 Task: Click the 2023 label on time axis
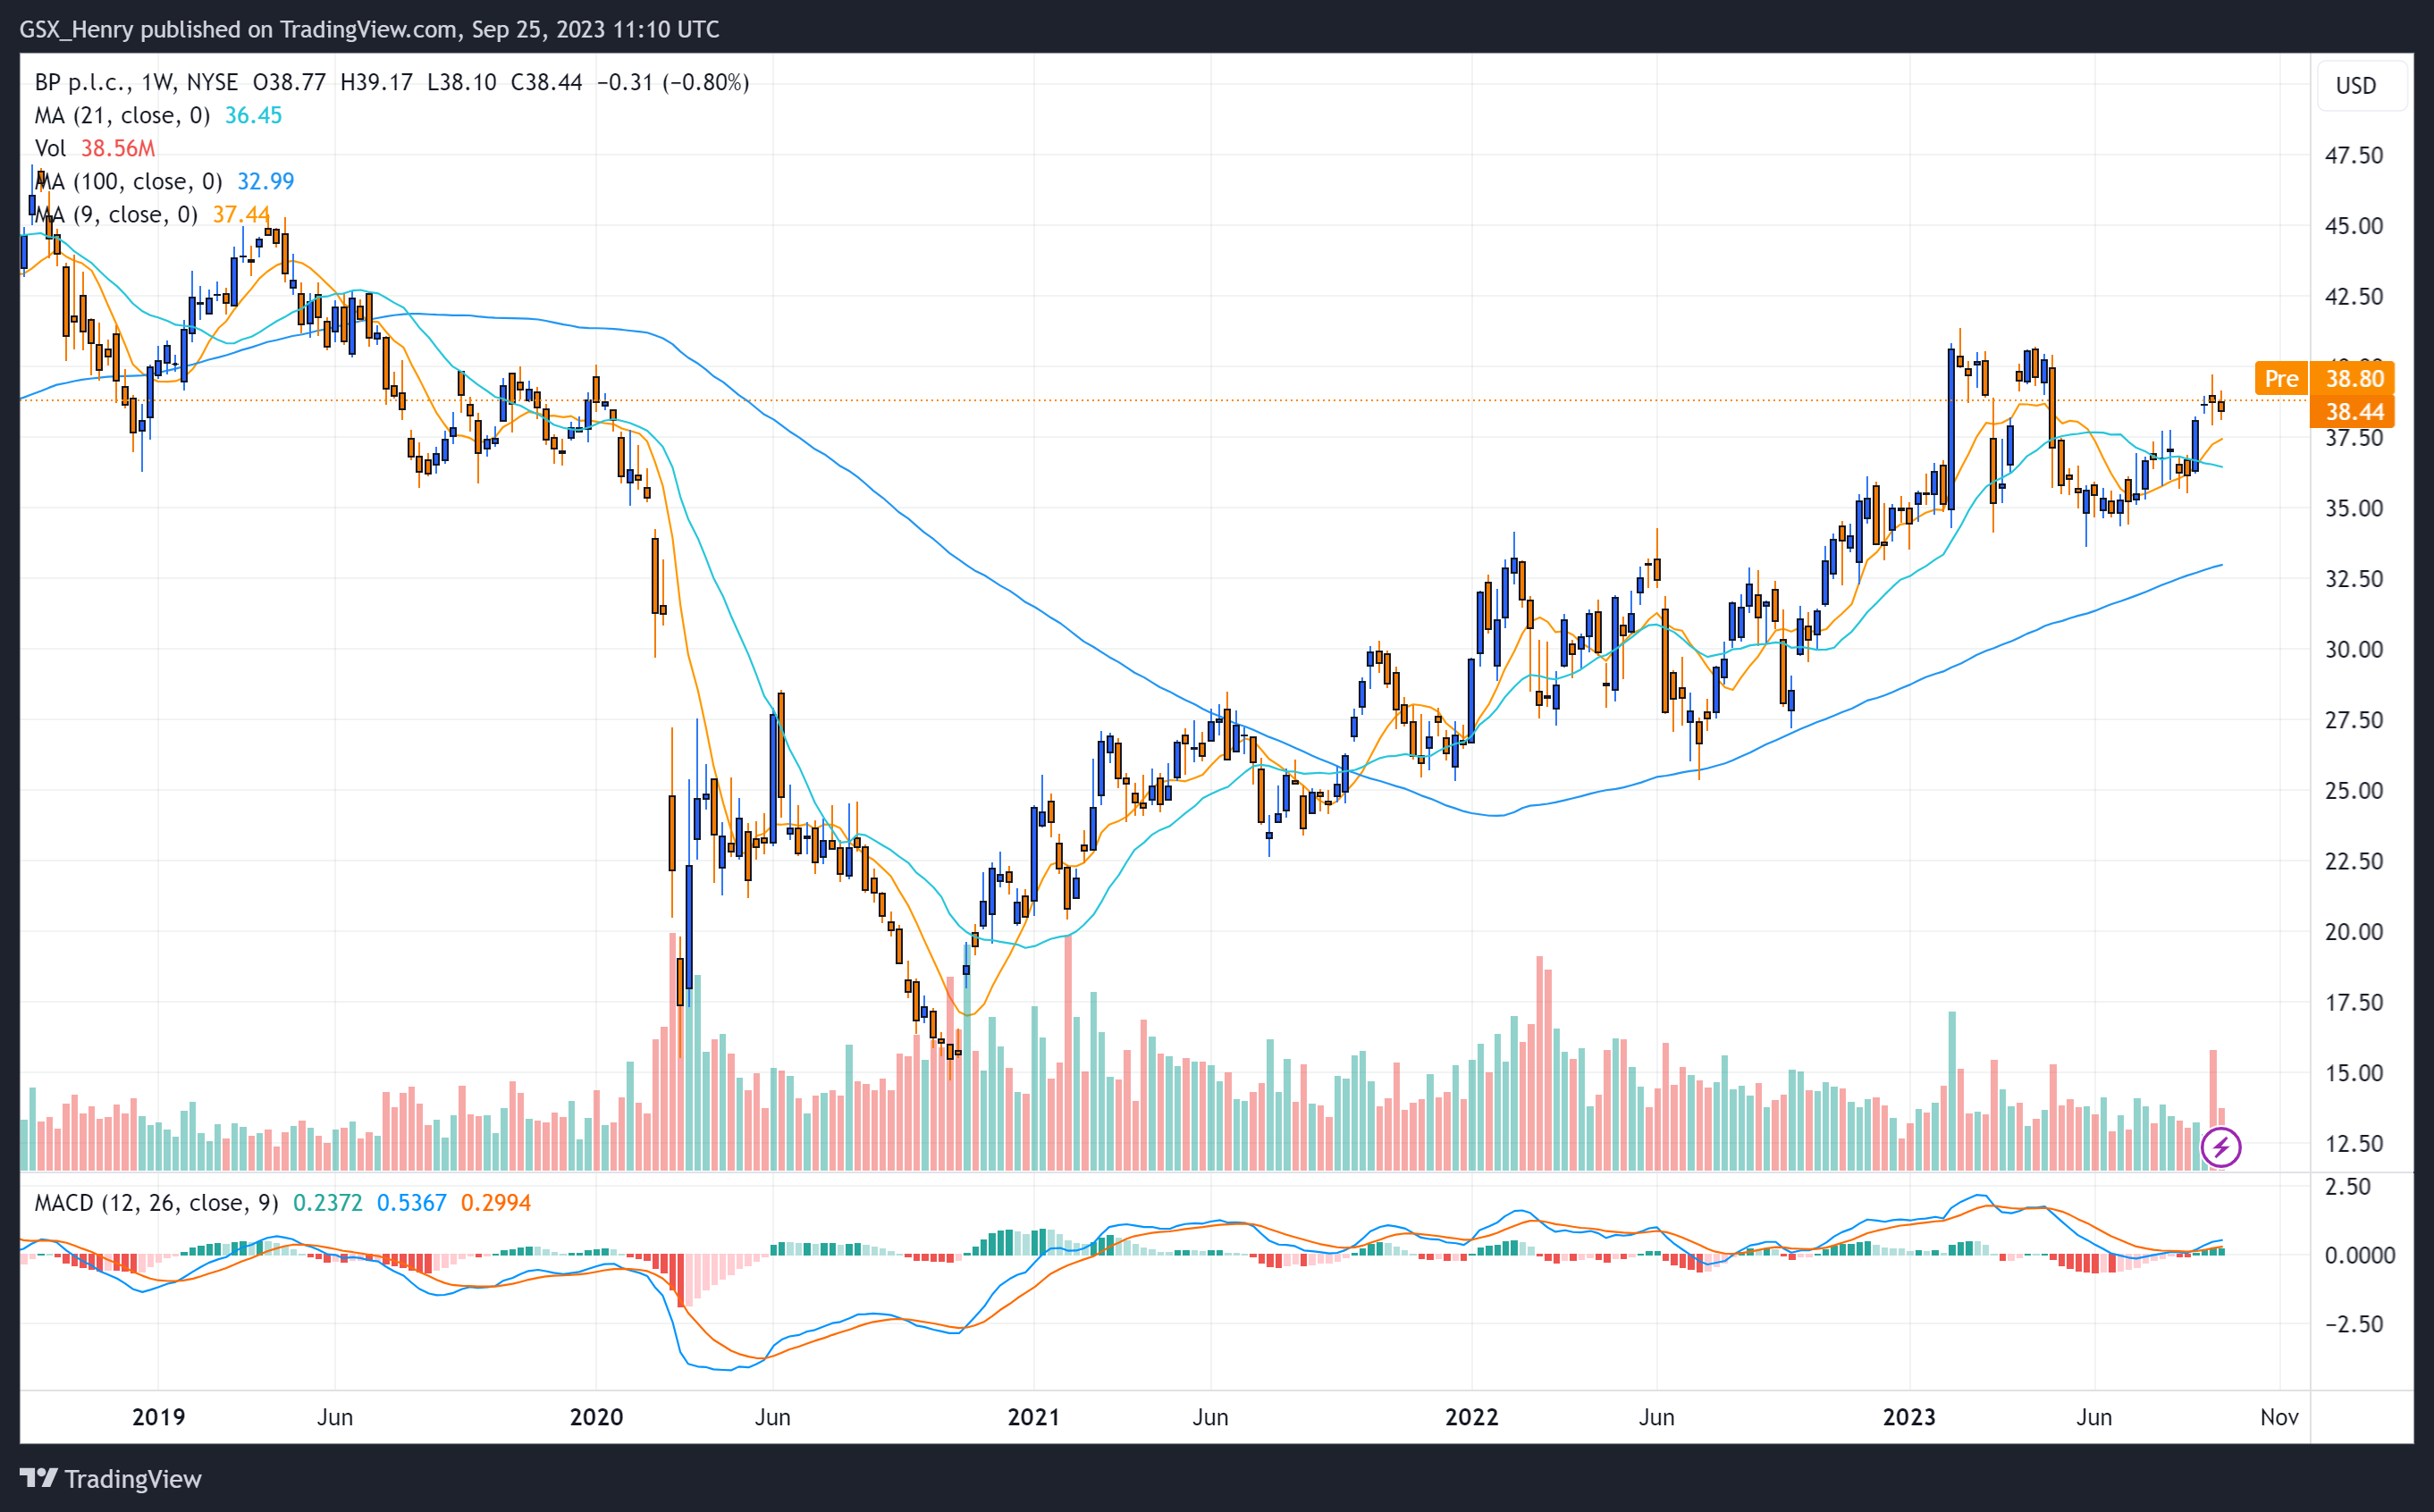click(1909, 1417)
